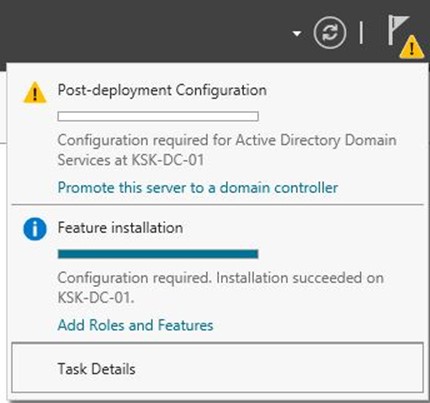Click the dark header bar left of the dropdown arrow
430x403 pixels.
(x=143, y=30)
